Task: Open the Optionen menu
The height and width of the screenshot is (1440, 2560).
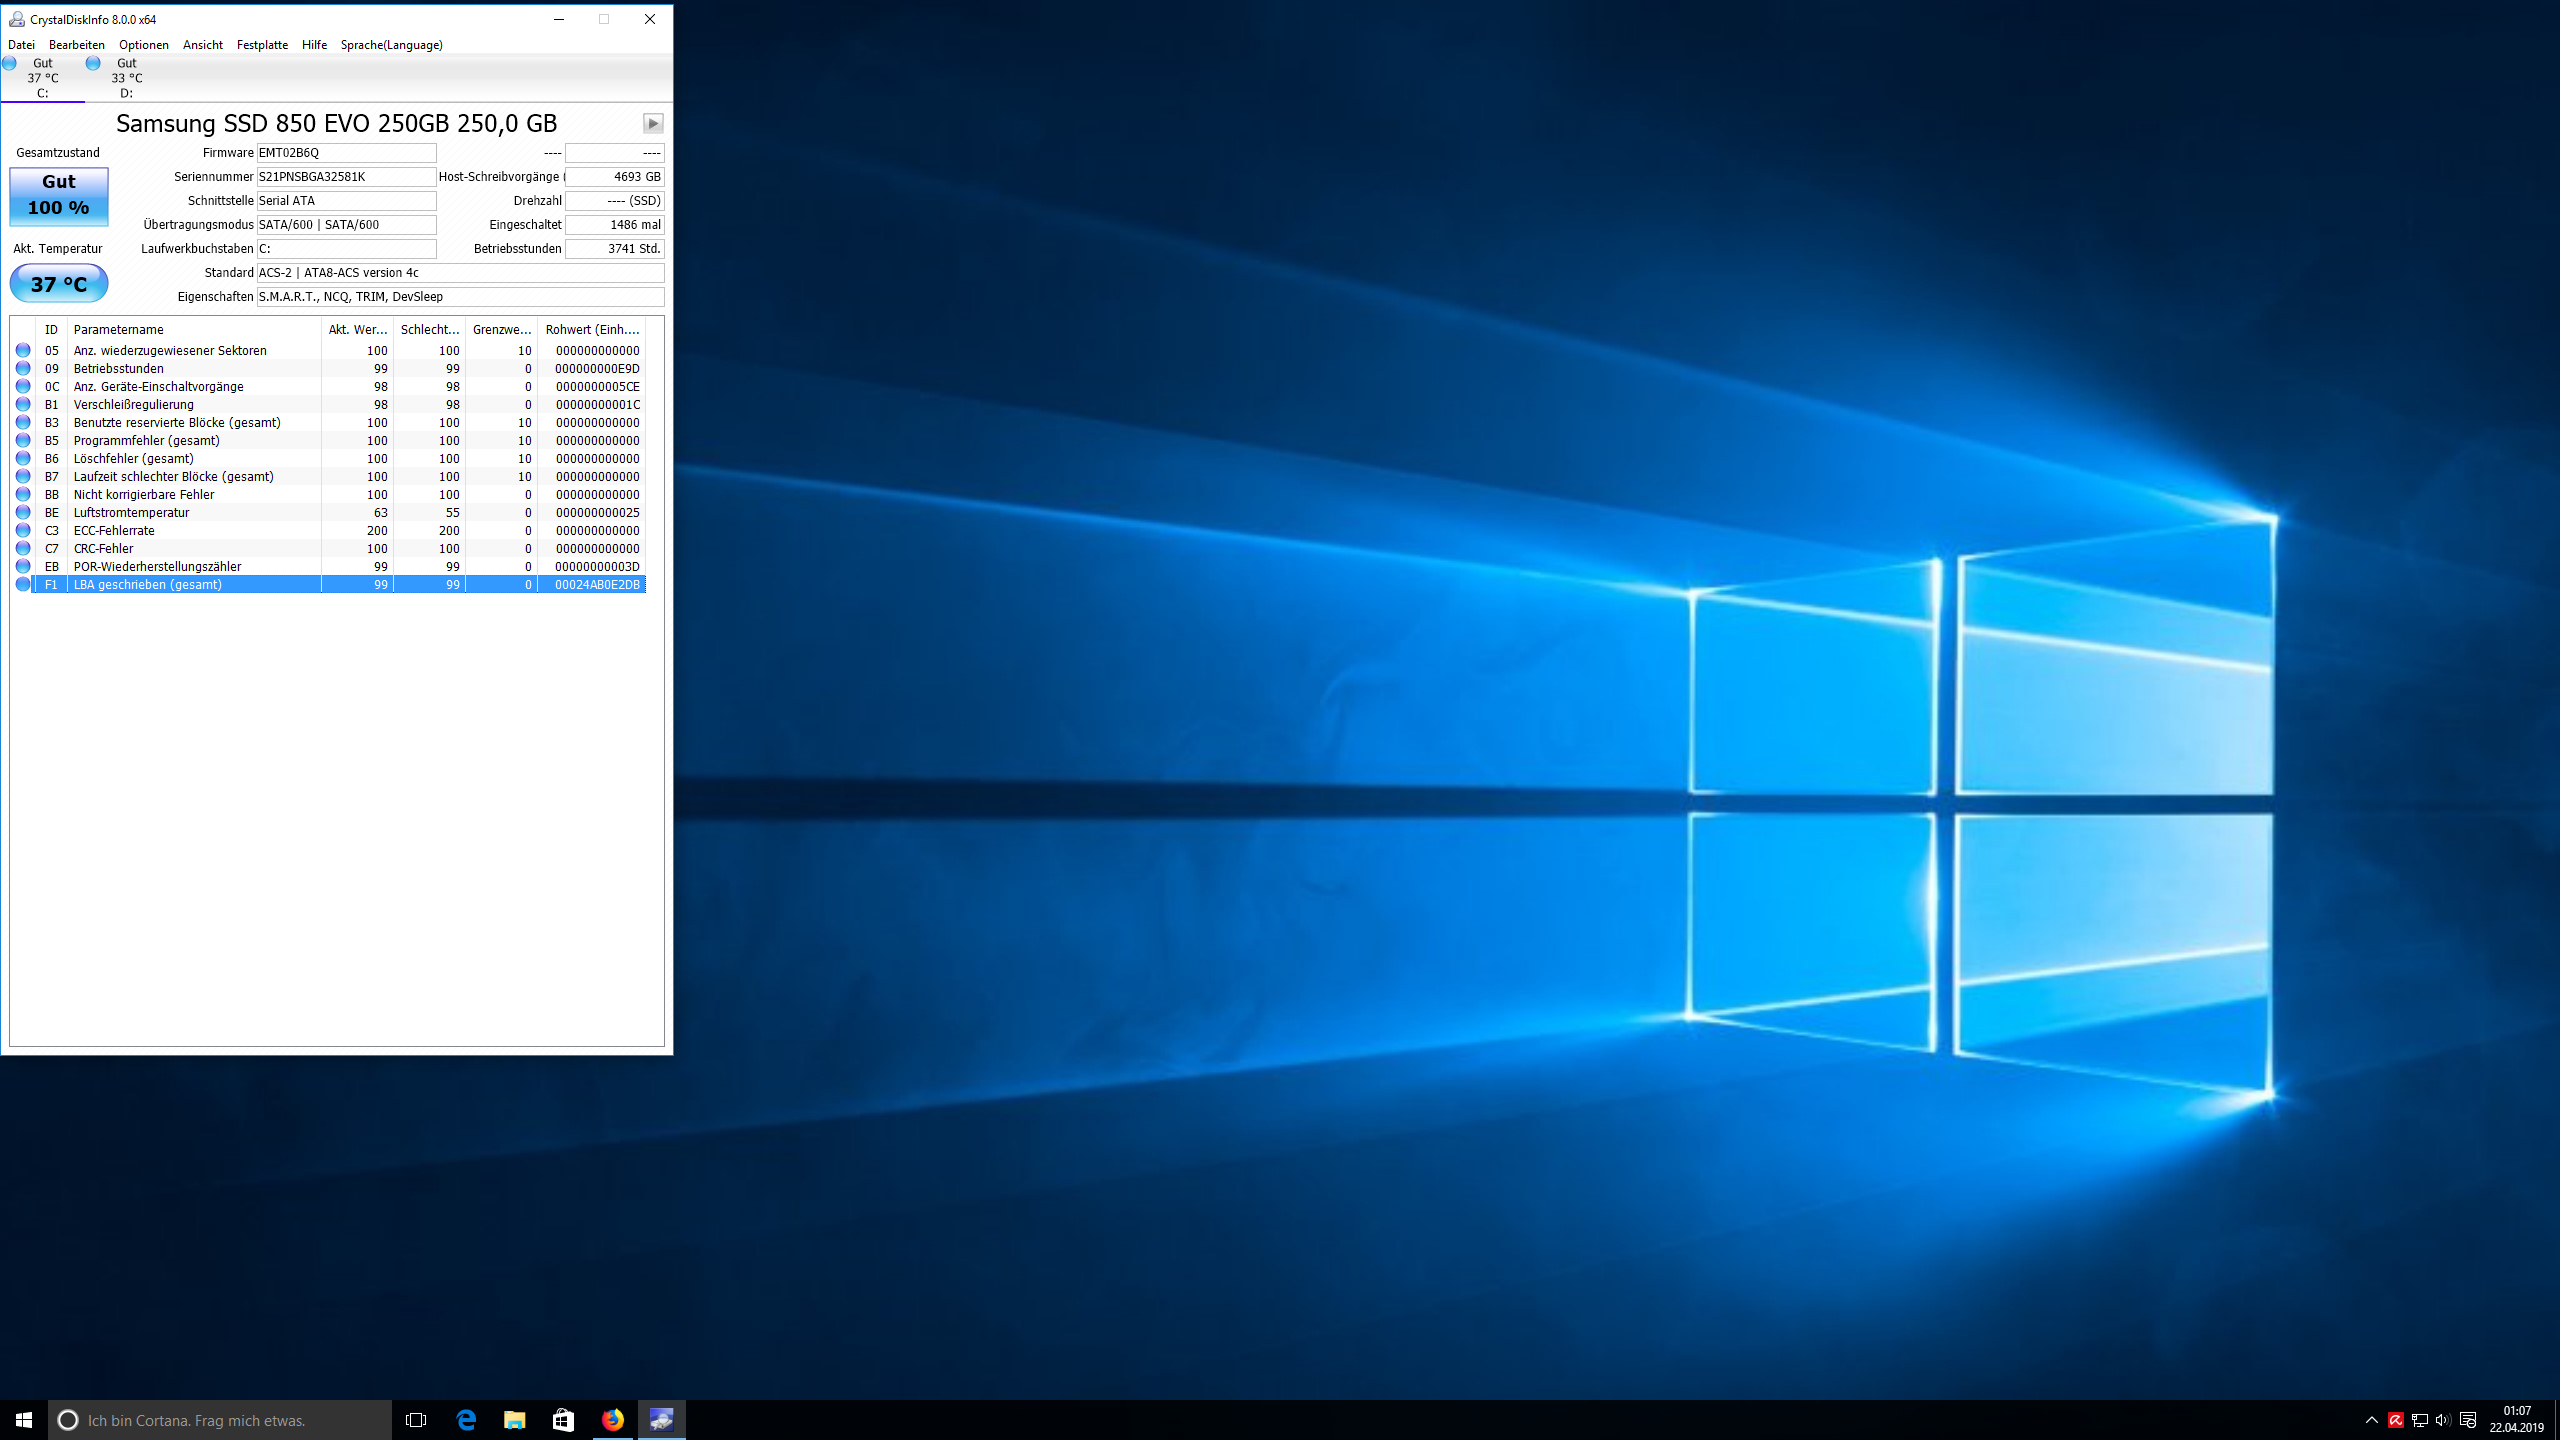Action: coord(143,45)
